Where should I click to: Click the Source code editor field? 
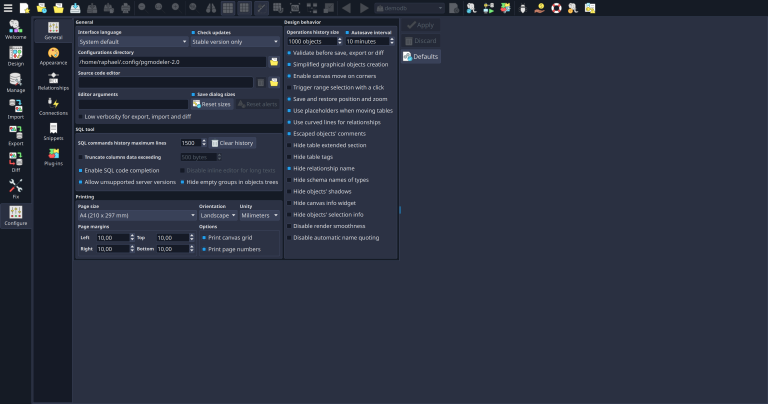(166, 82)
